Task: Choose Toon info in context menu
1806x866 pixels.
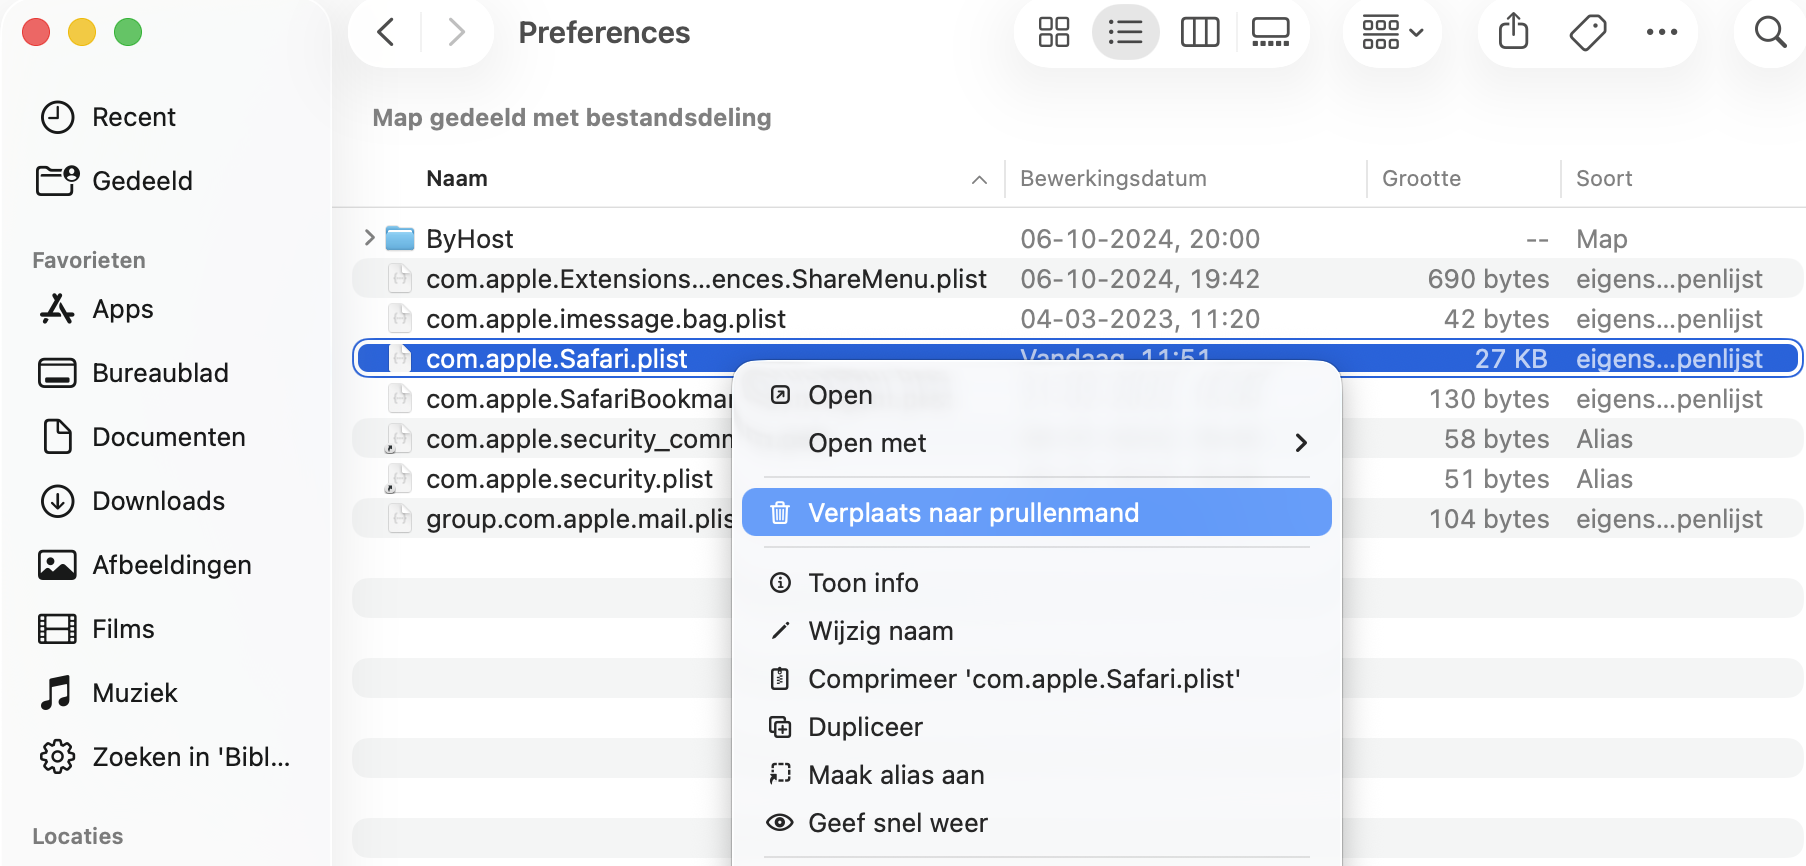Action: click(1036, 583)
